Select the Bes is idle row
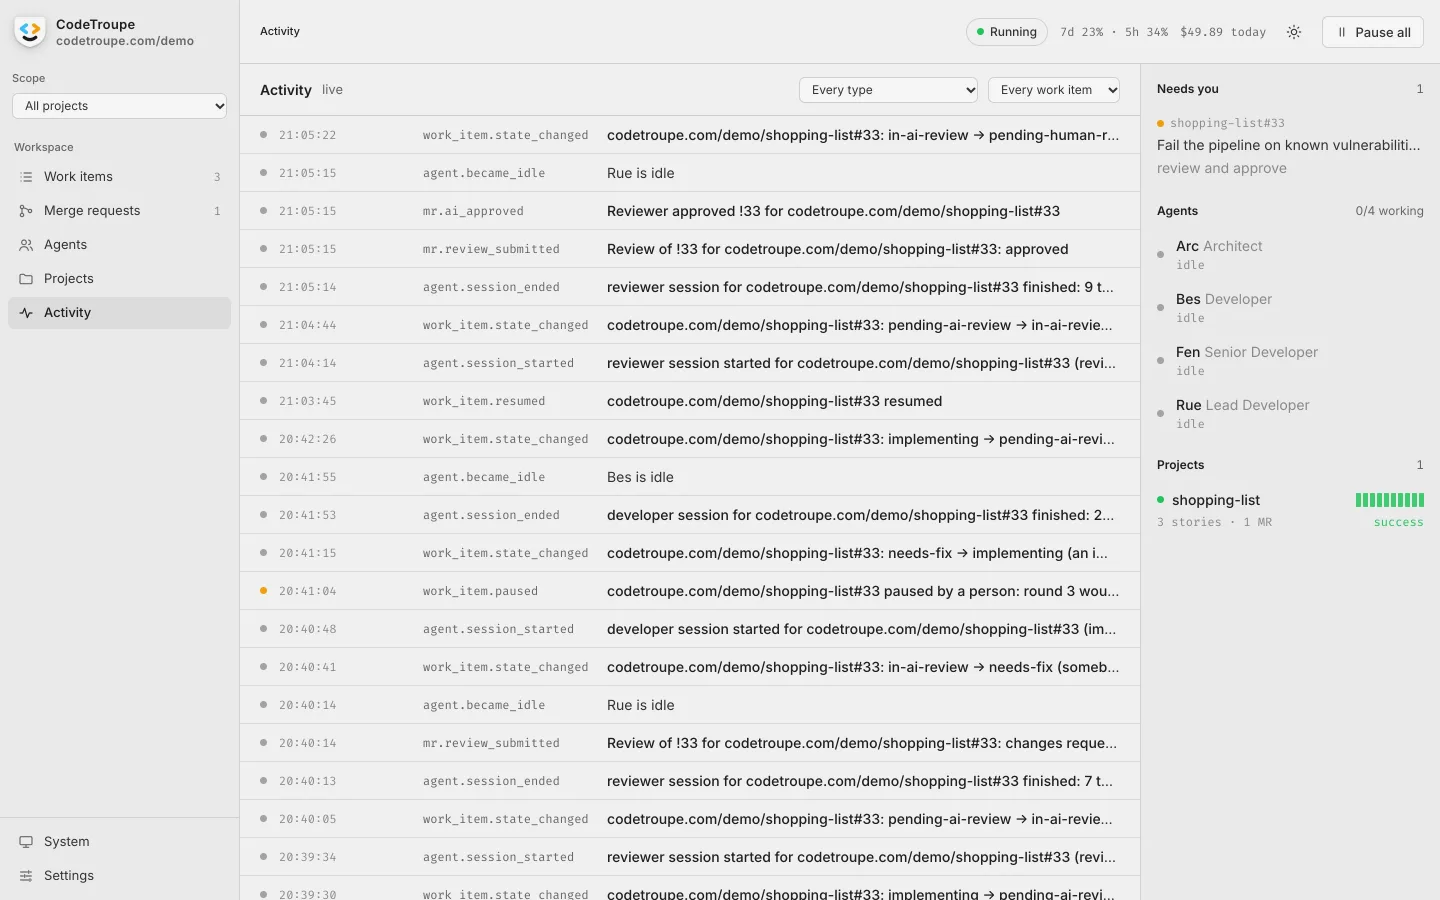 (x=690, y=477)
